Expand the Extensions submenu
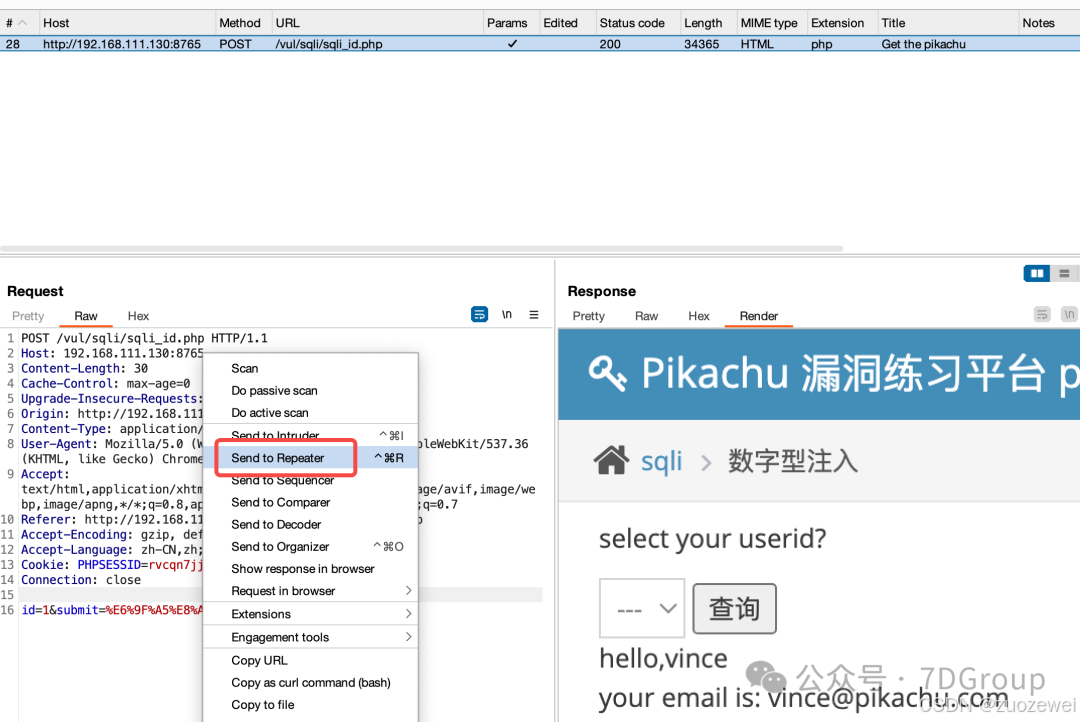 [311, 614]
